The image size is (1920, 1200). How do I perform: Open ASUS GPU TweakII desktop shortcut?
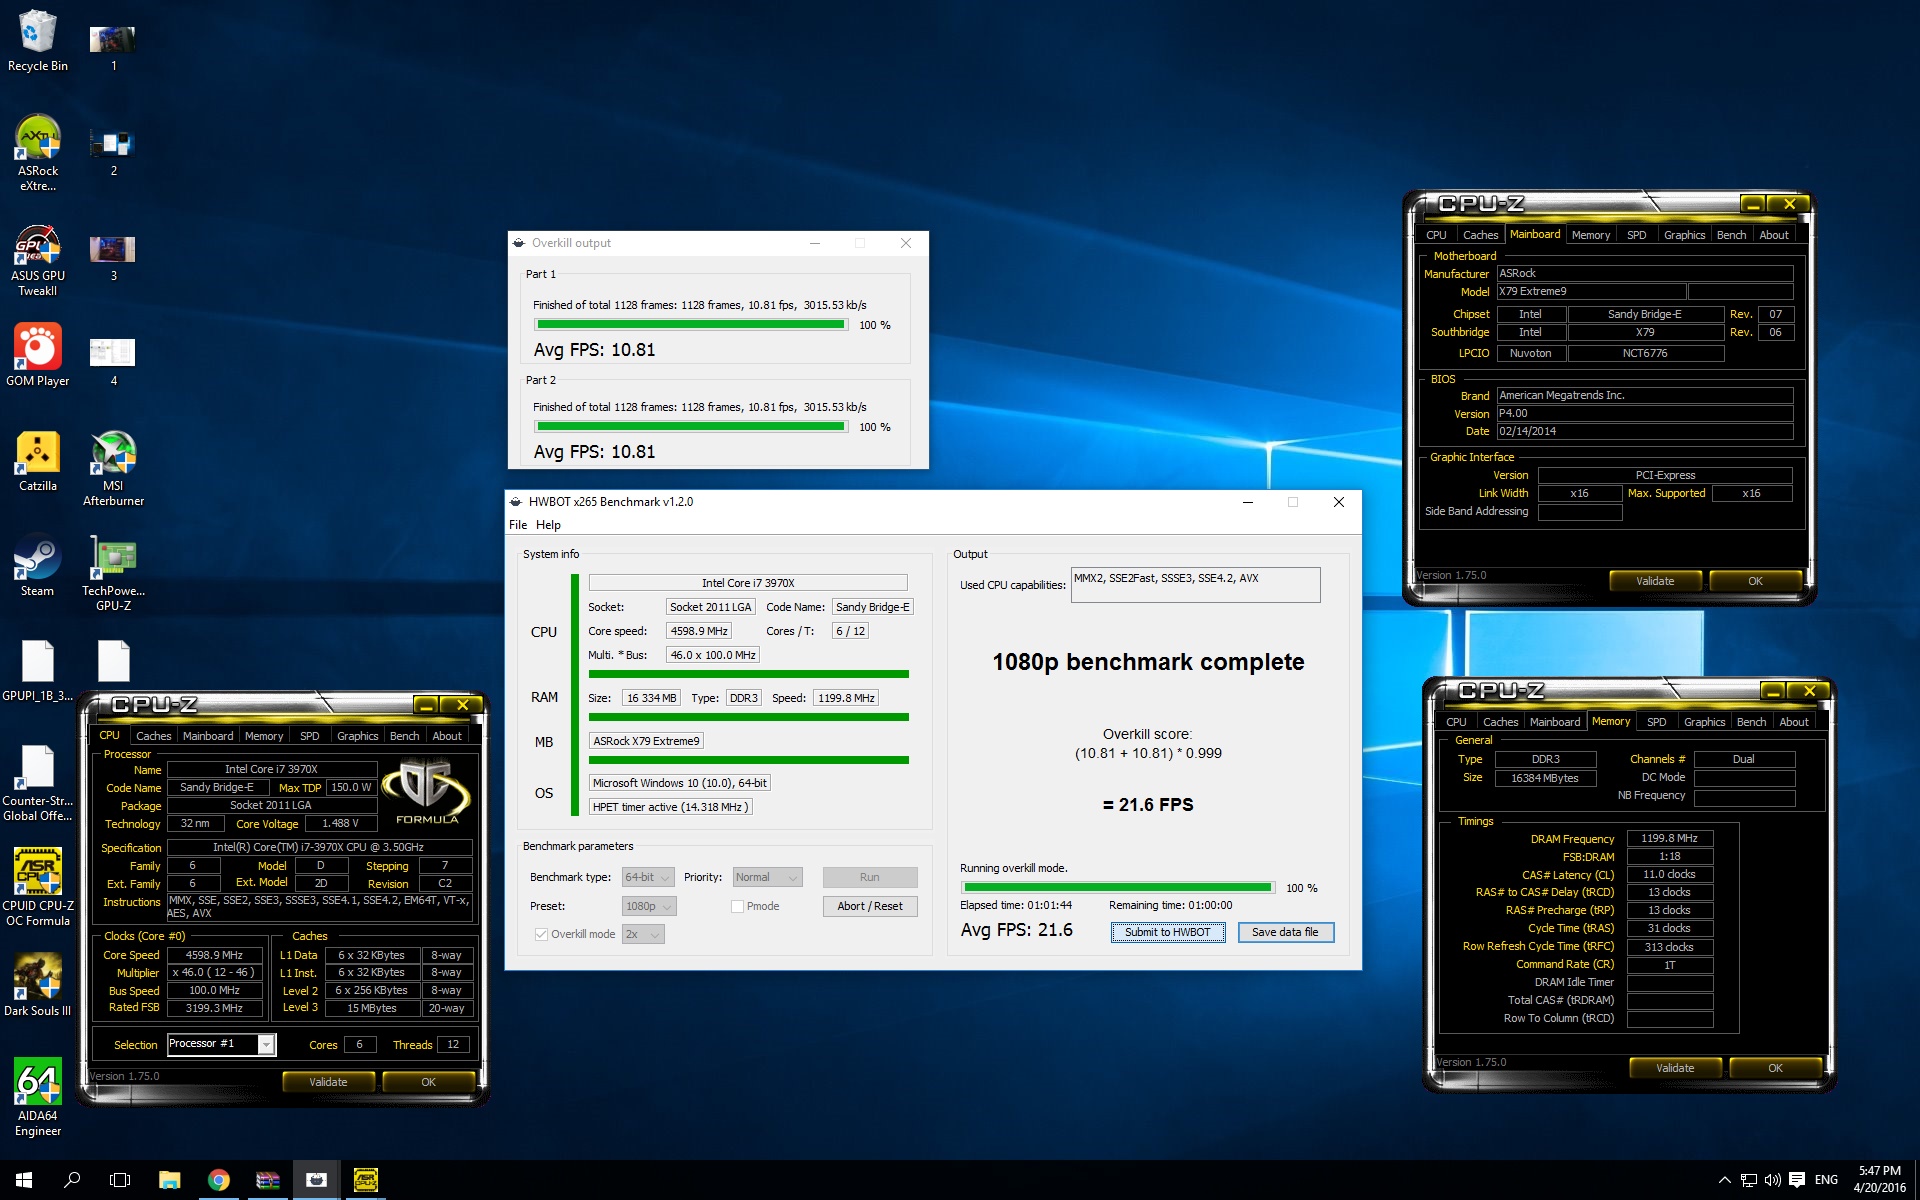38,260
